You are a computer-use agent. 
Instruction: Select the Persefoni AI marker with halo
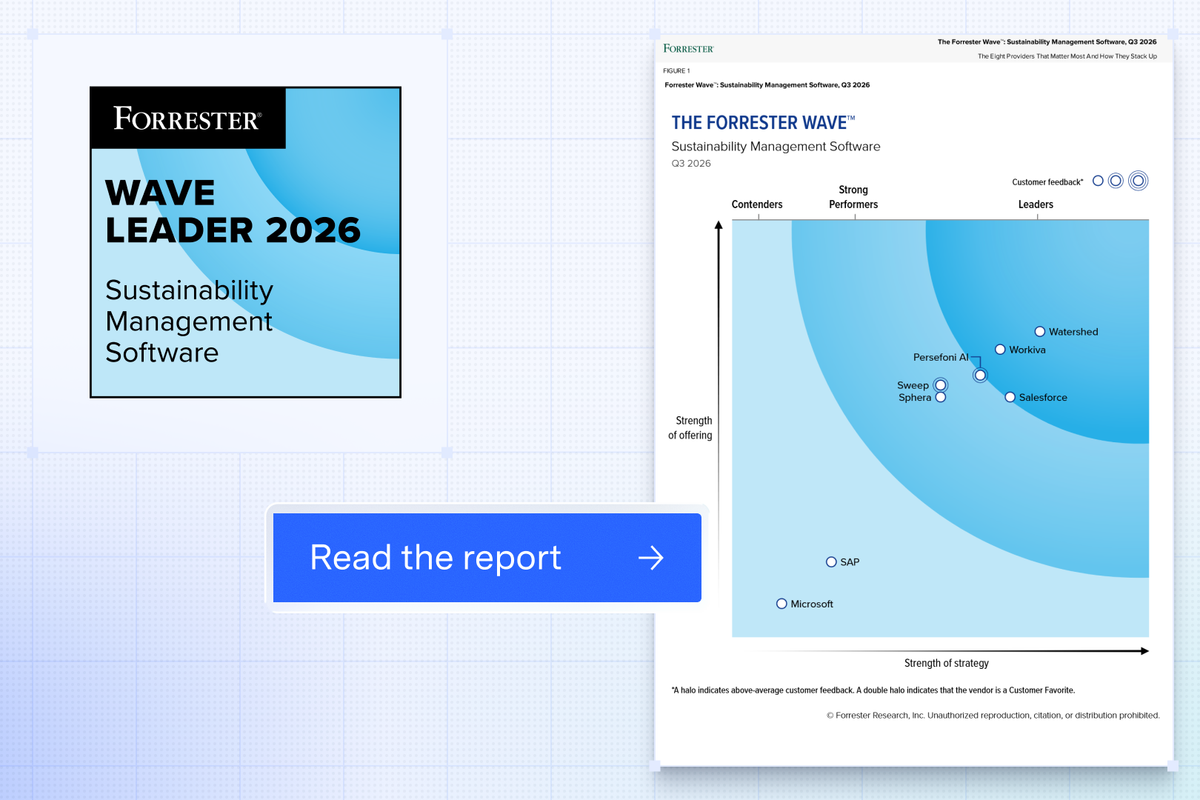coord(980,375)
